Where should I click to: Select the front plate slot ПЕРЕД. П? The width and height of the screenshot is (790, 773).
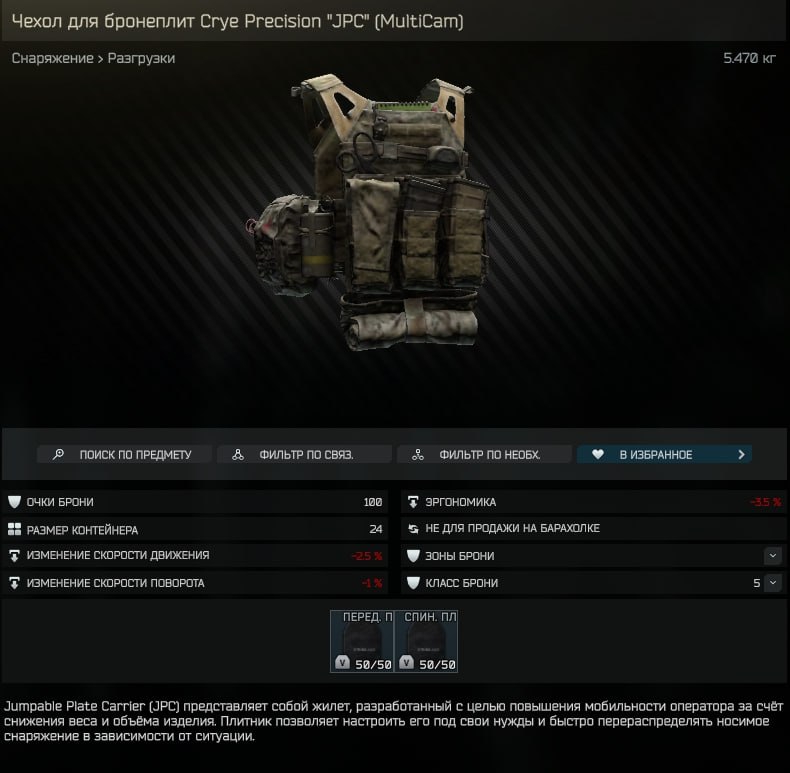[x=362, y=641]
